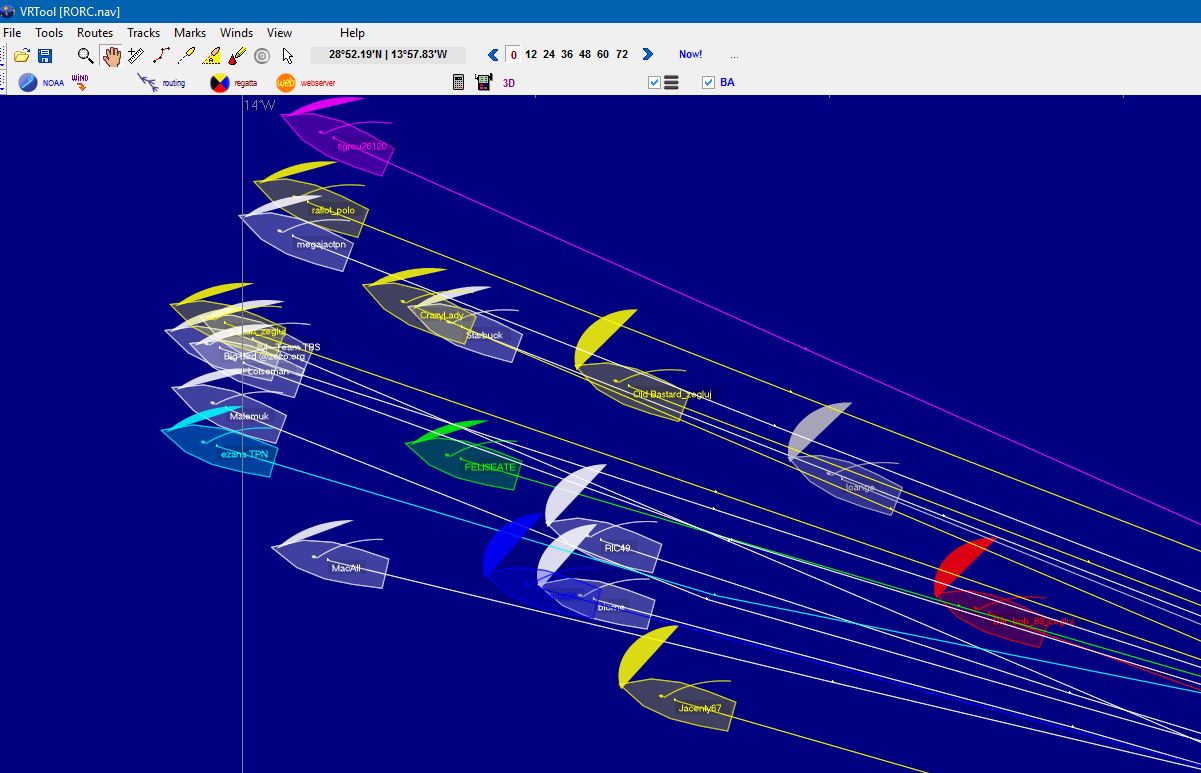This screenshot has width=1201, height=773.
Task: Open the Help menu
Action: (353, 33)
